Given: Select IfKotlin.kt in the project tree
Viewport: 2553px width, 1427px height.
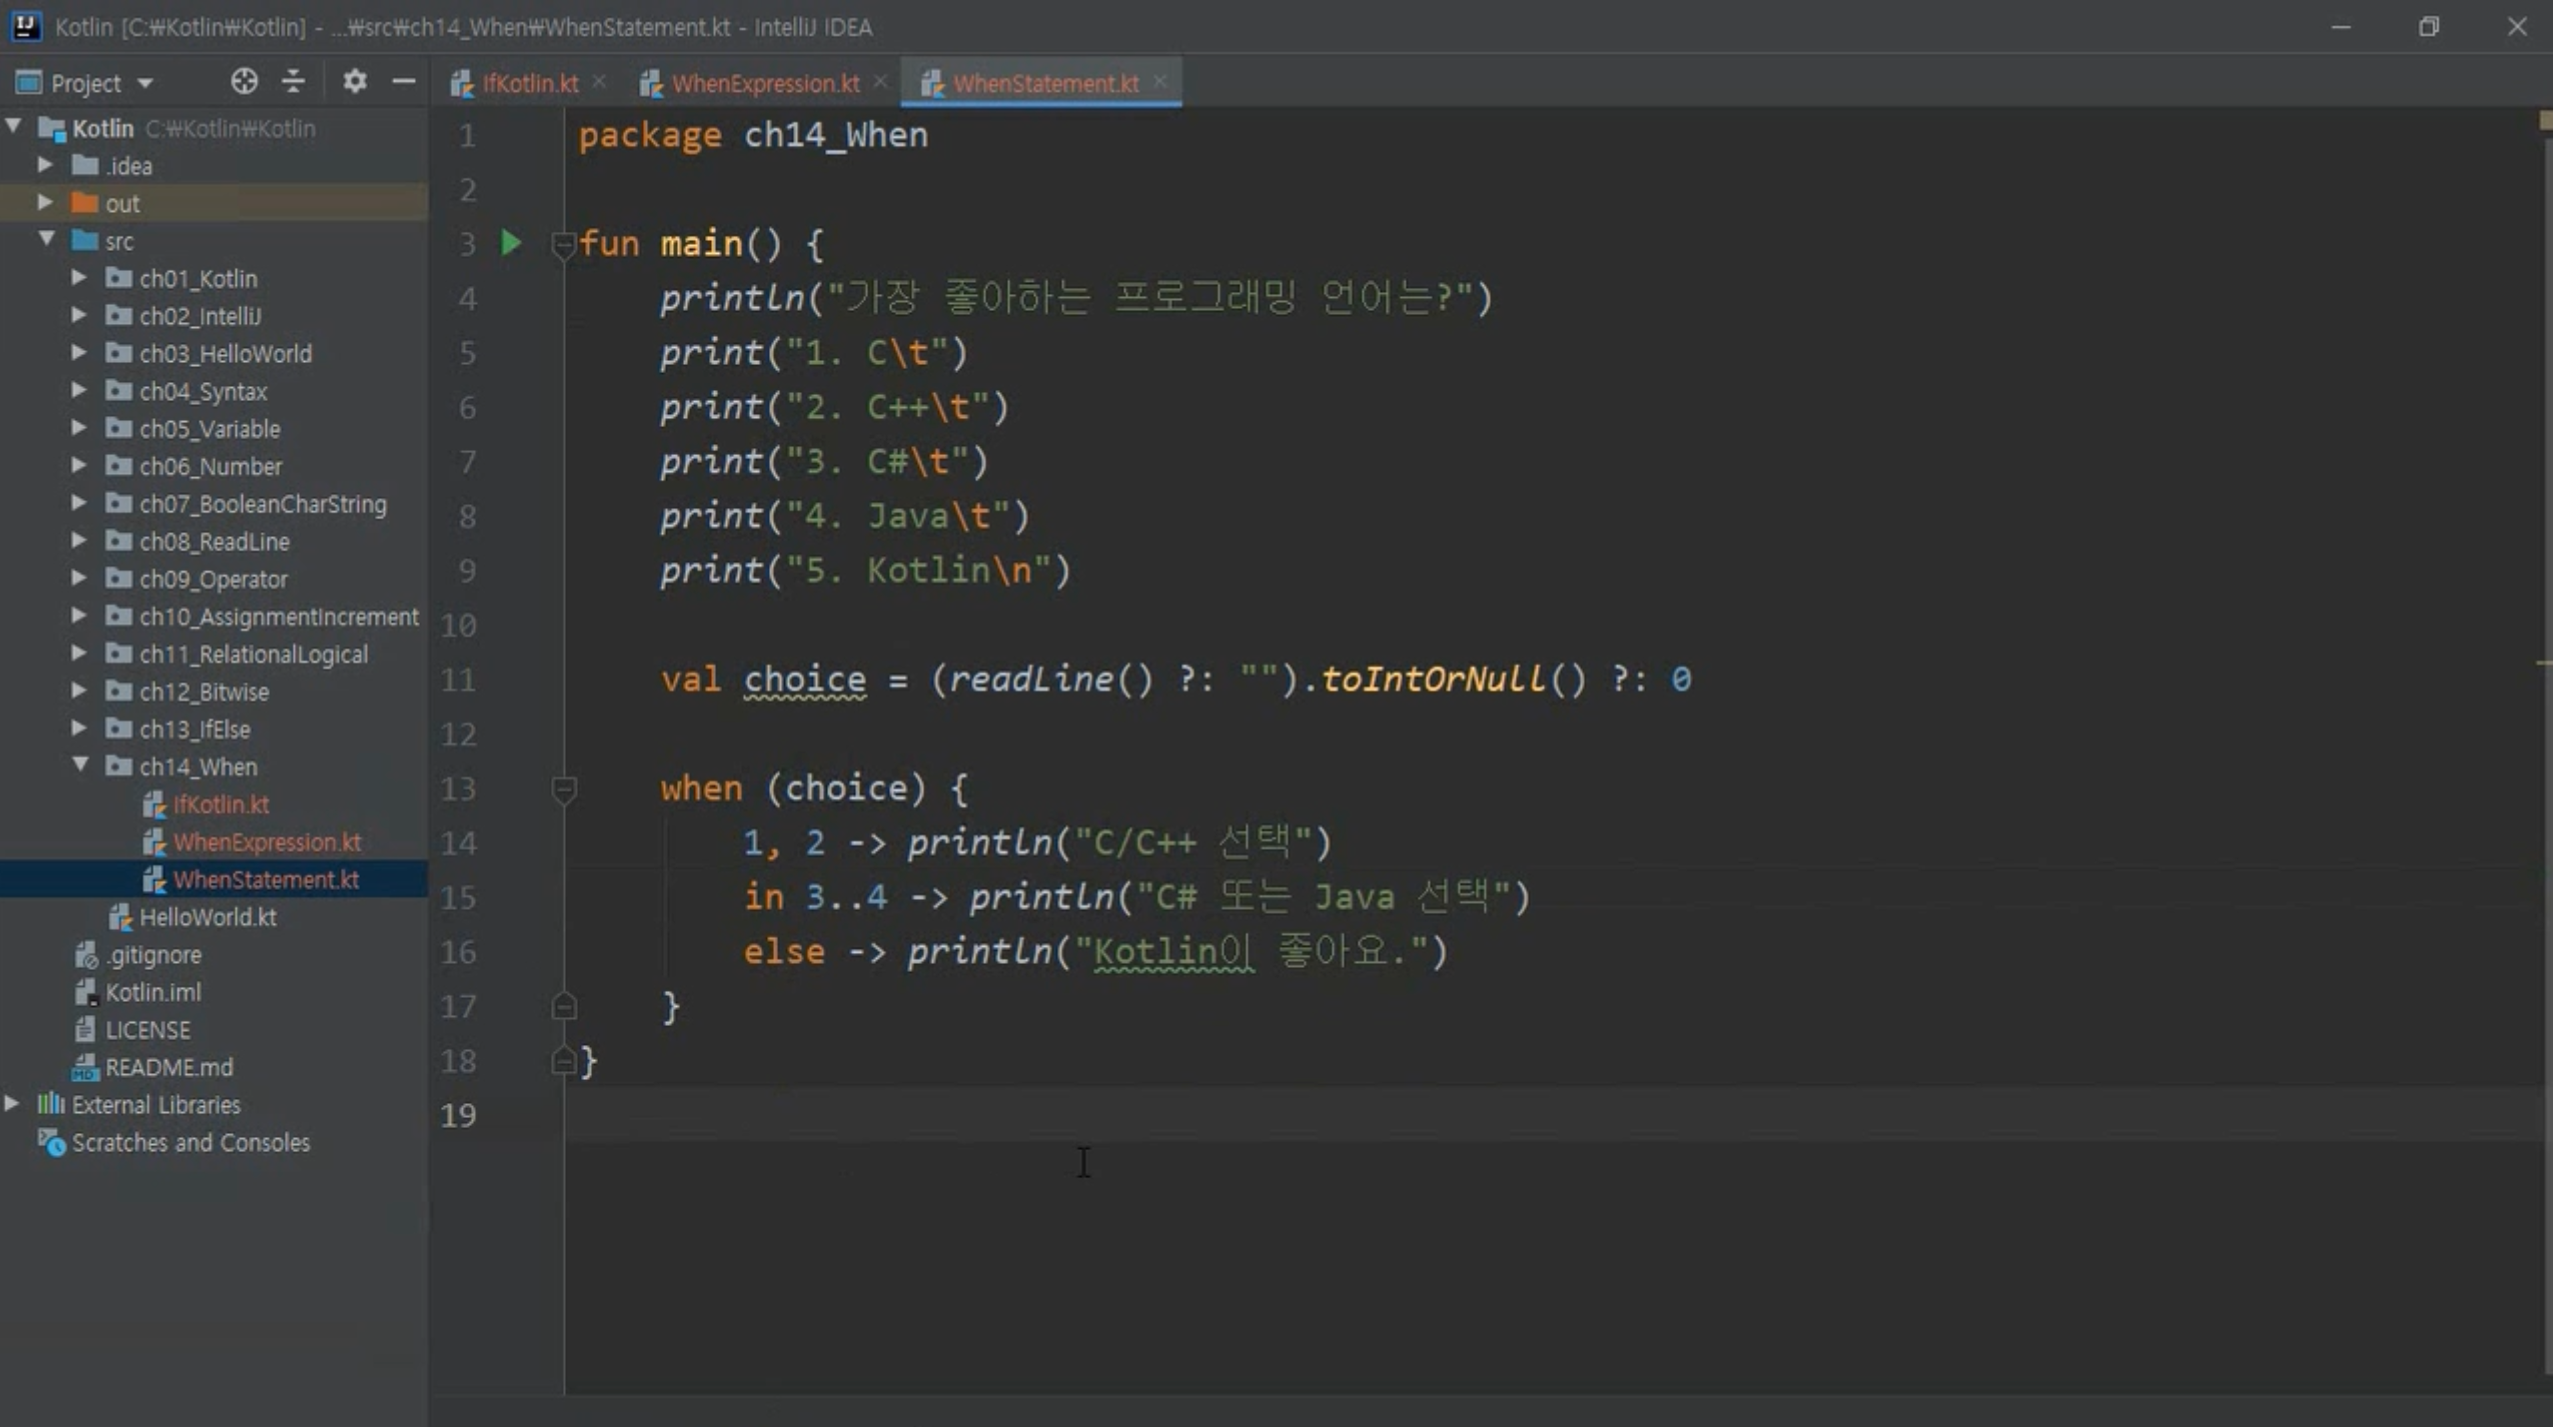Looking at the screenshot, I should coord(221,805).
